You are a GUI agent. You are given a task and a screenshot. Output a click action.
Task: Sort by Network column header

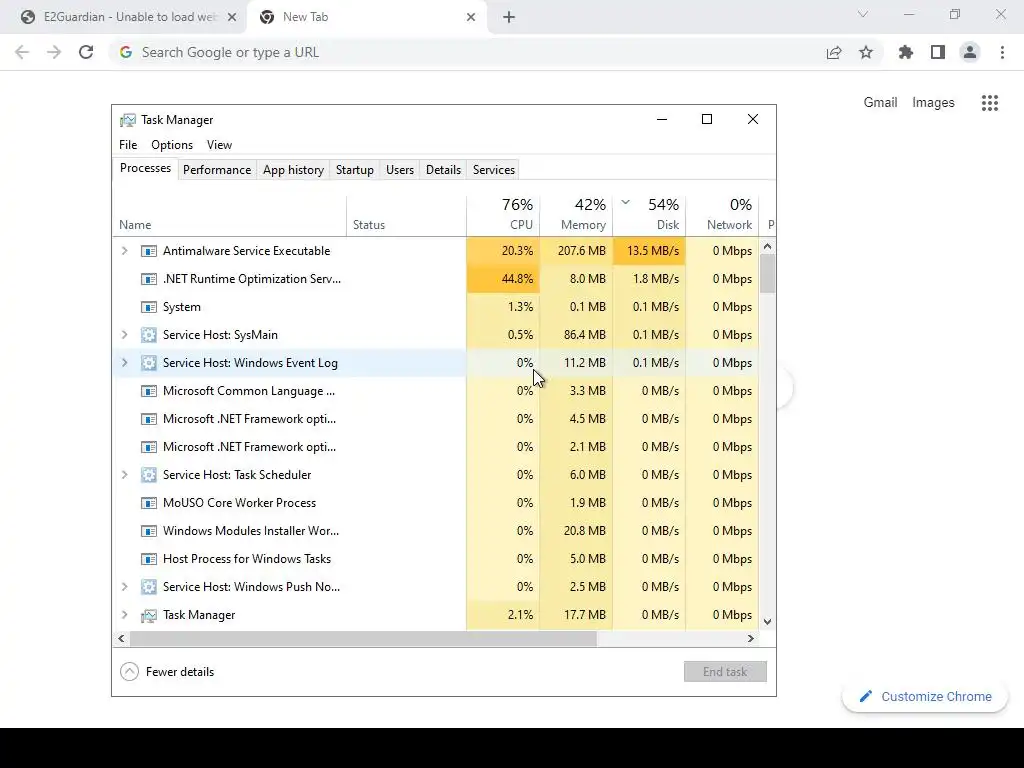click(x=723, y=216)
